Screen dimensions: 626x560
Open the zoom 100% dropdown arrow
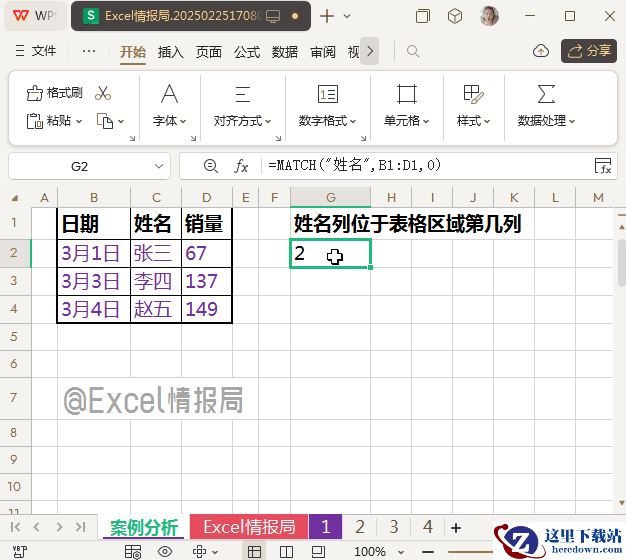pyautogui.click(x=401, y=552)
